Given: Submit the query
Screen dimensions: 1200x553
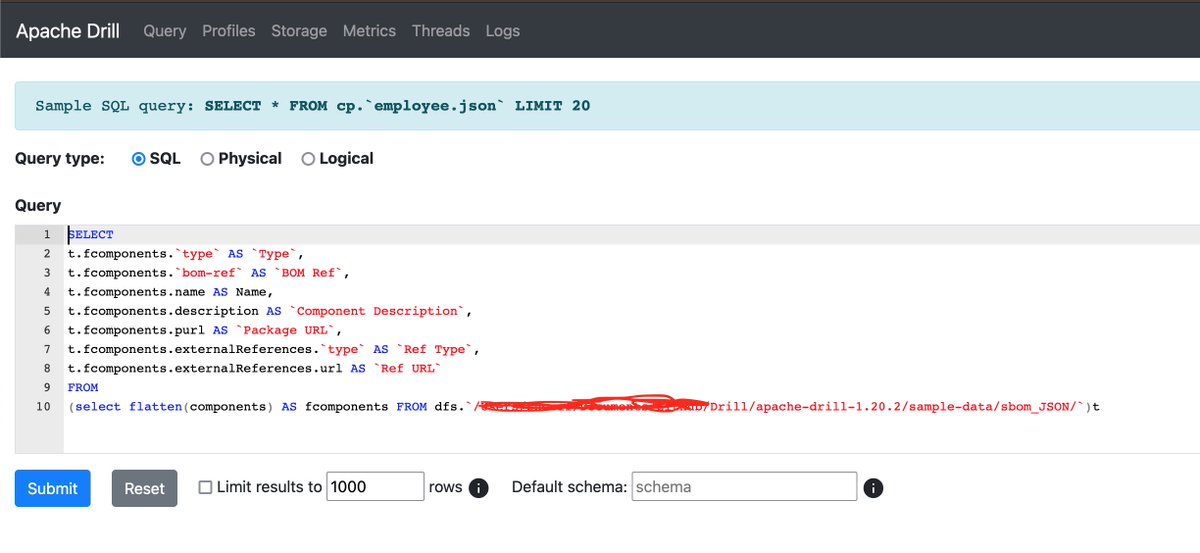Looking at the screenshot, I should 52,488.
